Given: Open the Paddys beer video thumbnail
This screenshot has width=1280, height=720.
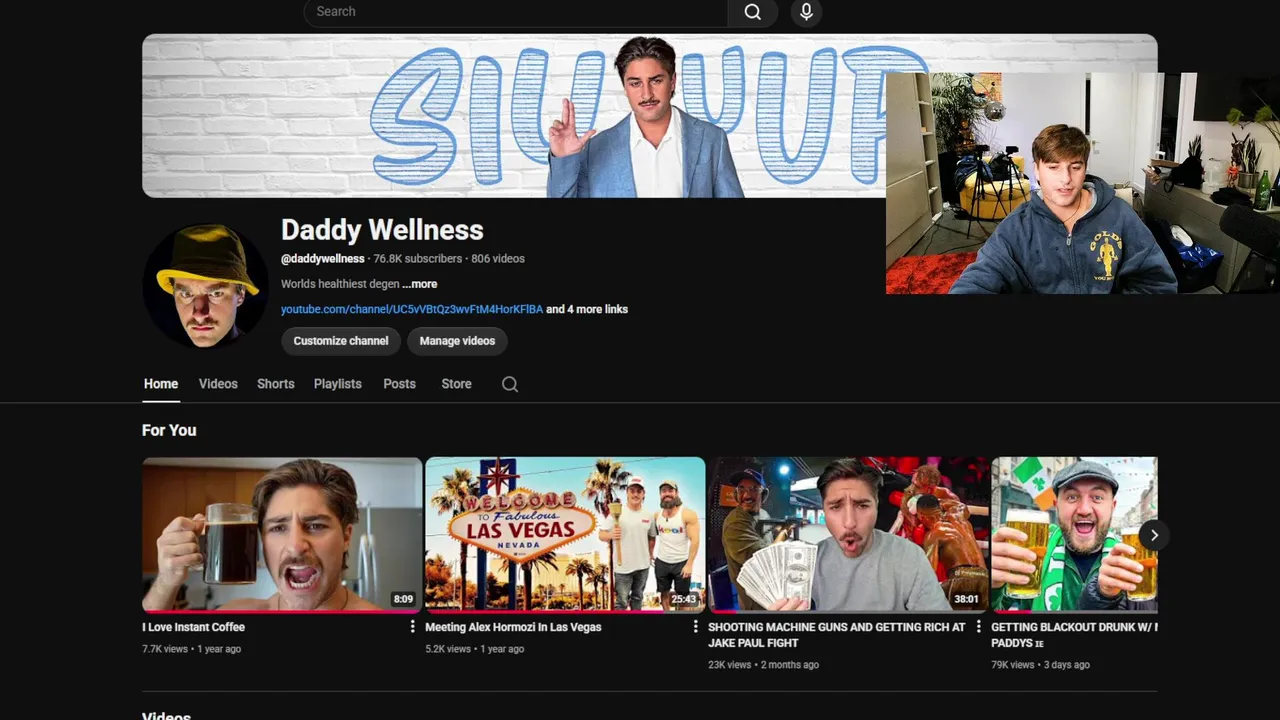Looking at the screenshot, I should [x=1074, y=534].
